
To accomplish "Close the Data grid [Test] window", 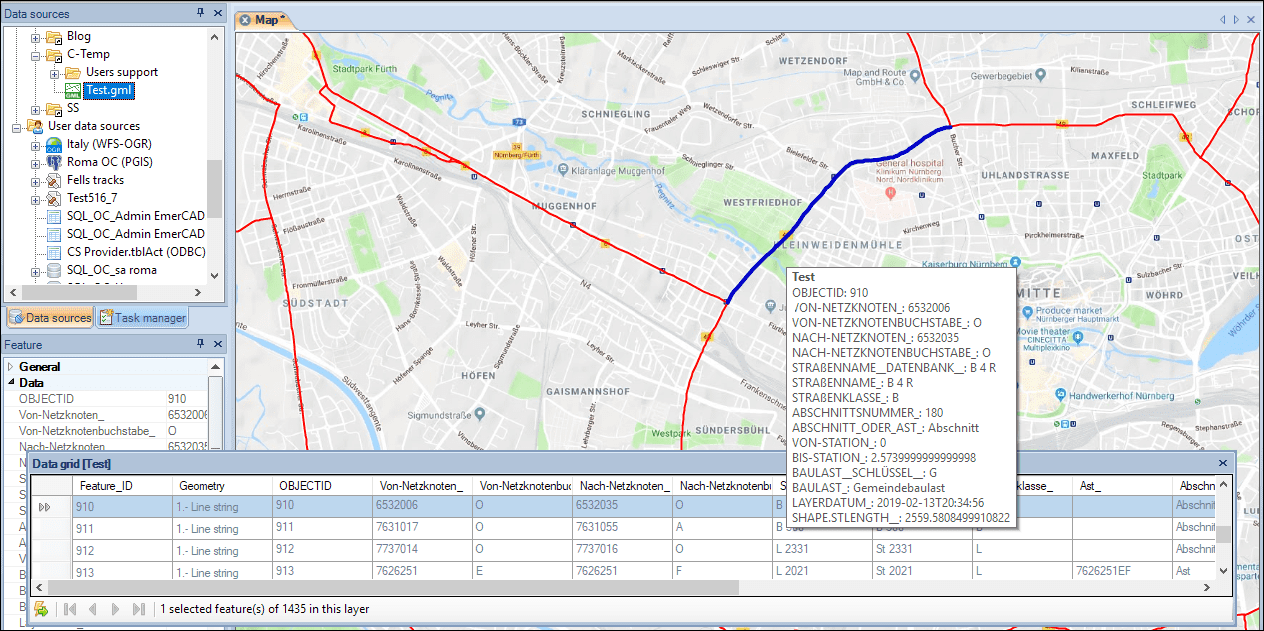I will pyautogui.click(x=1223, y=464).
